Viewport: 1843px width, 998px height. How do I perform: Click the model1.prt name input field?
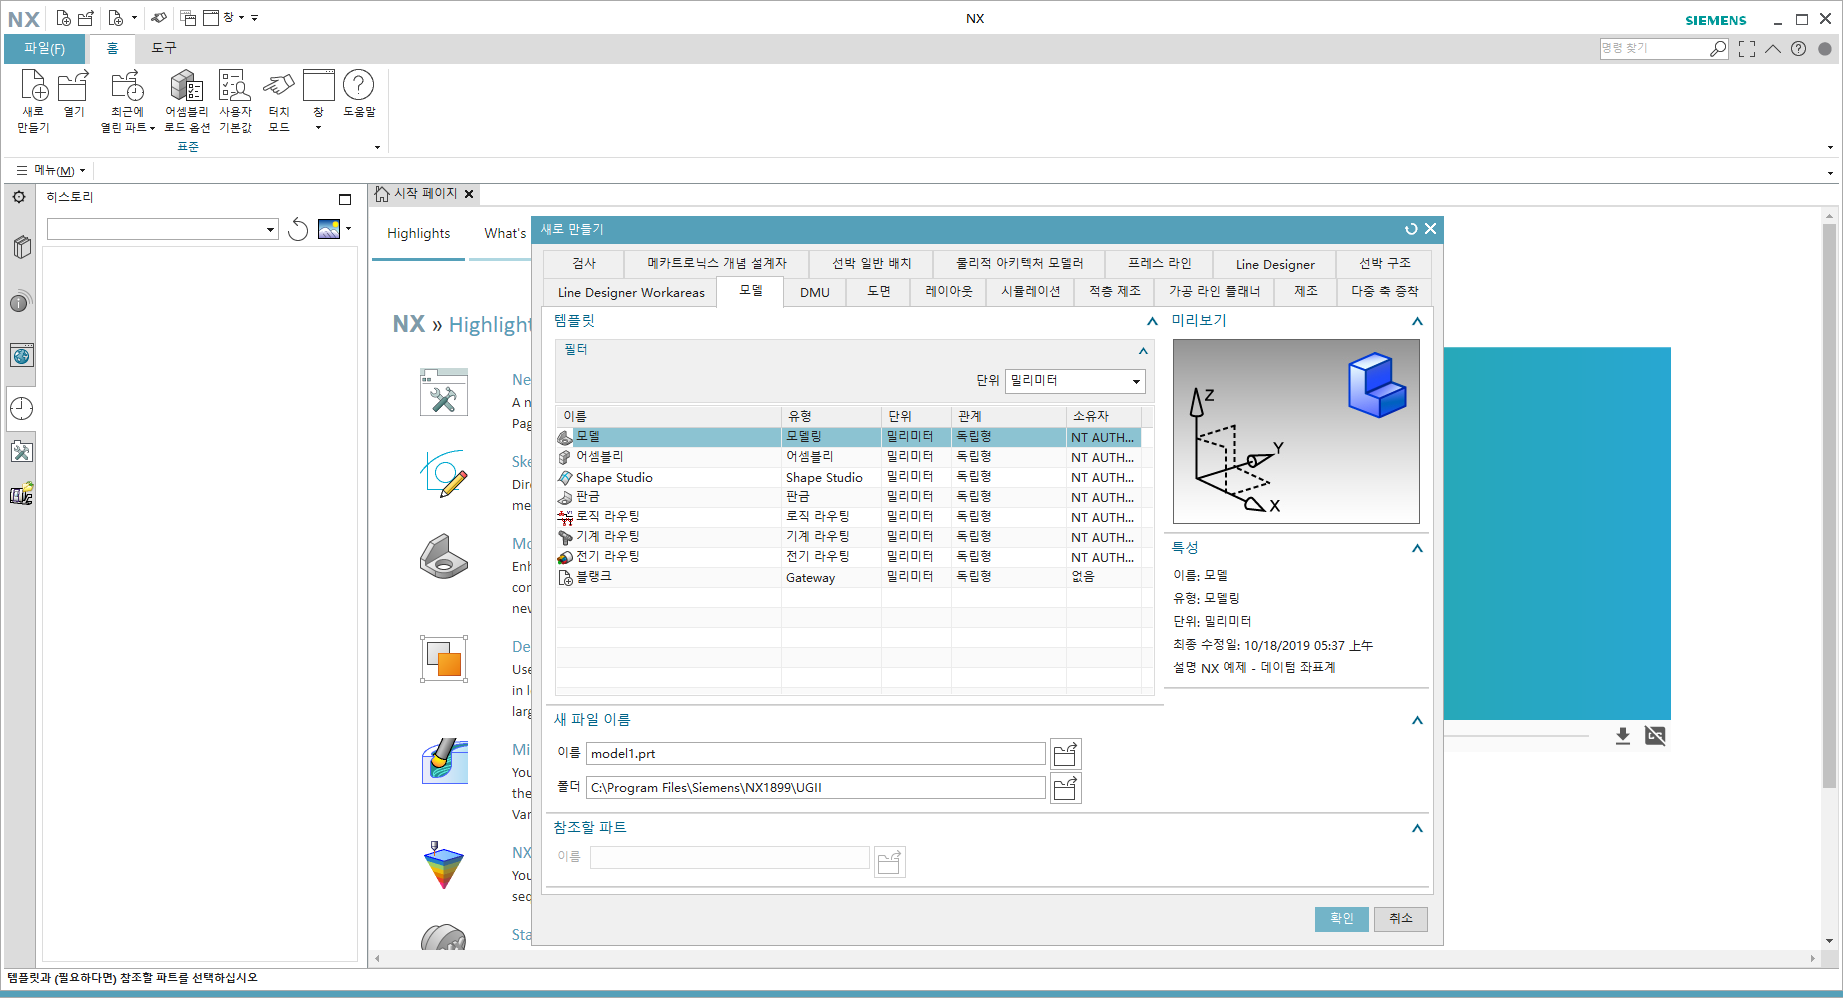(816, 753)
